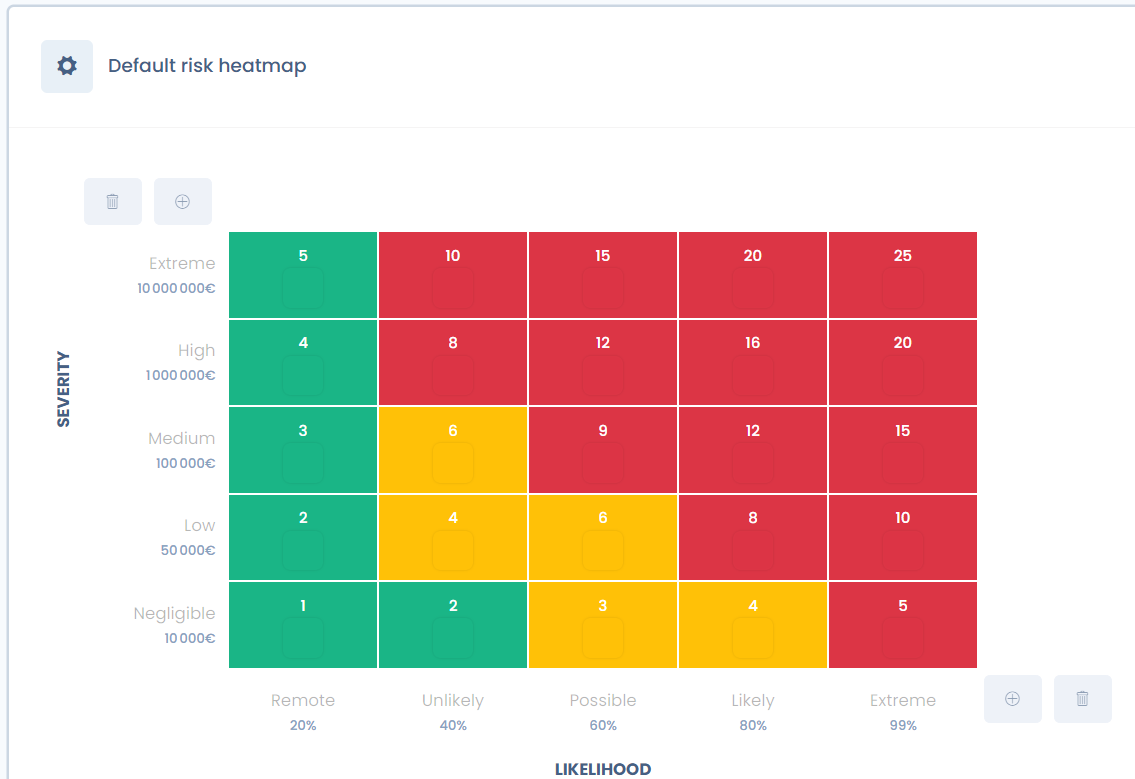Screen dimensions: 1135x779
Task: Edit the Negligible severity label
Action: 174,614
